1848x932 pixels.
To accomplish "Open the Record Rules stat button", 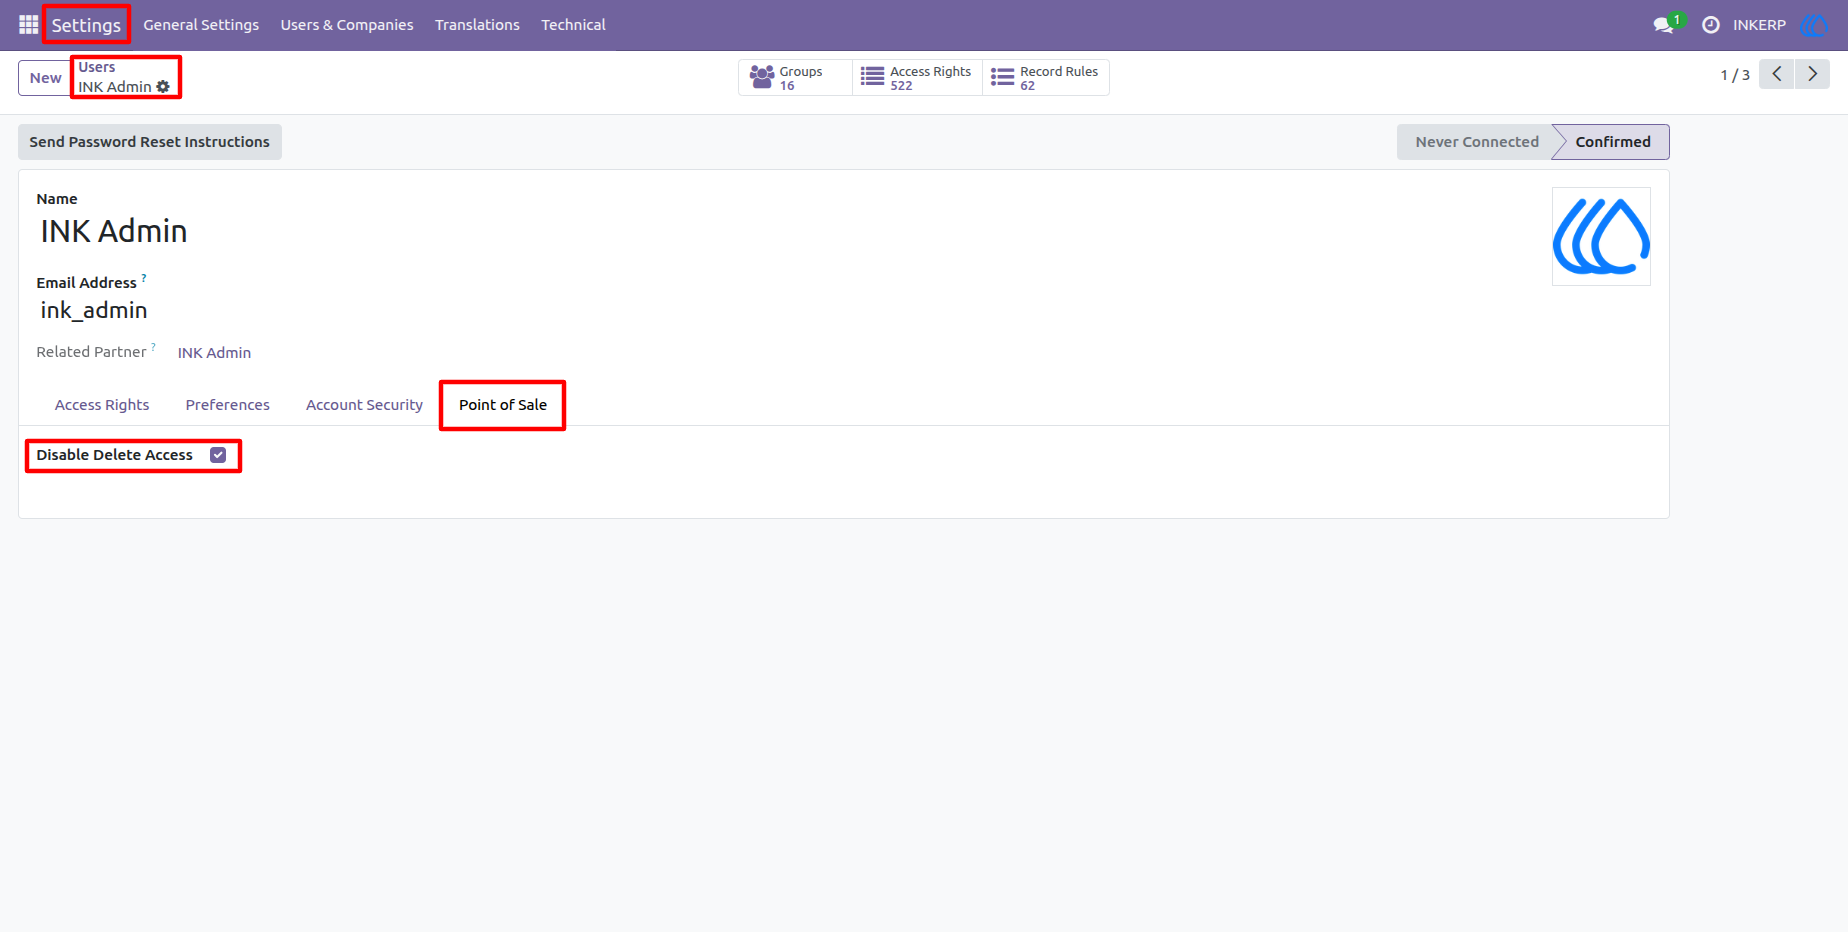I will point(1046,78).
